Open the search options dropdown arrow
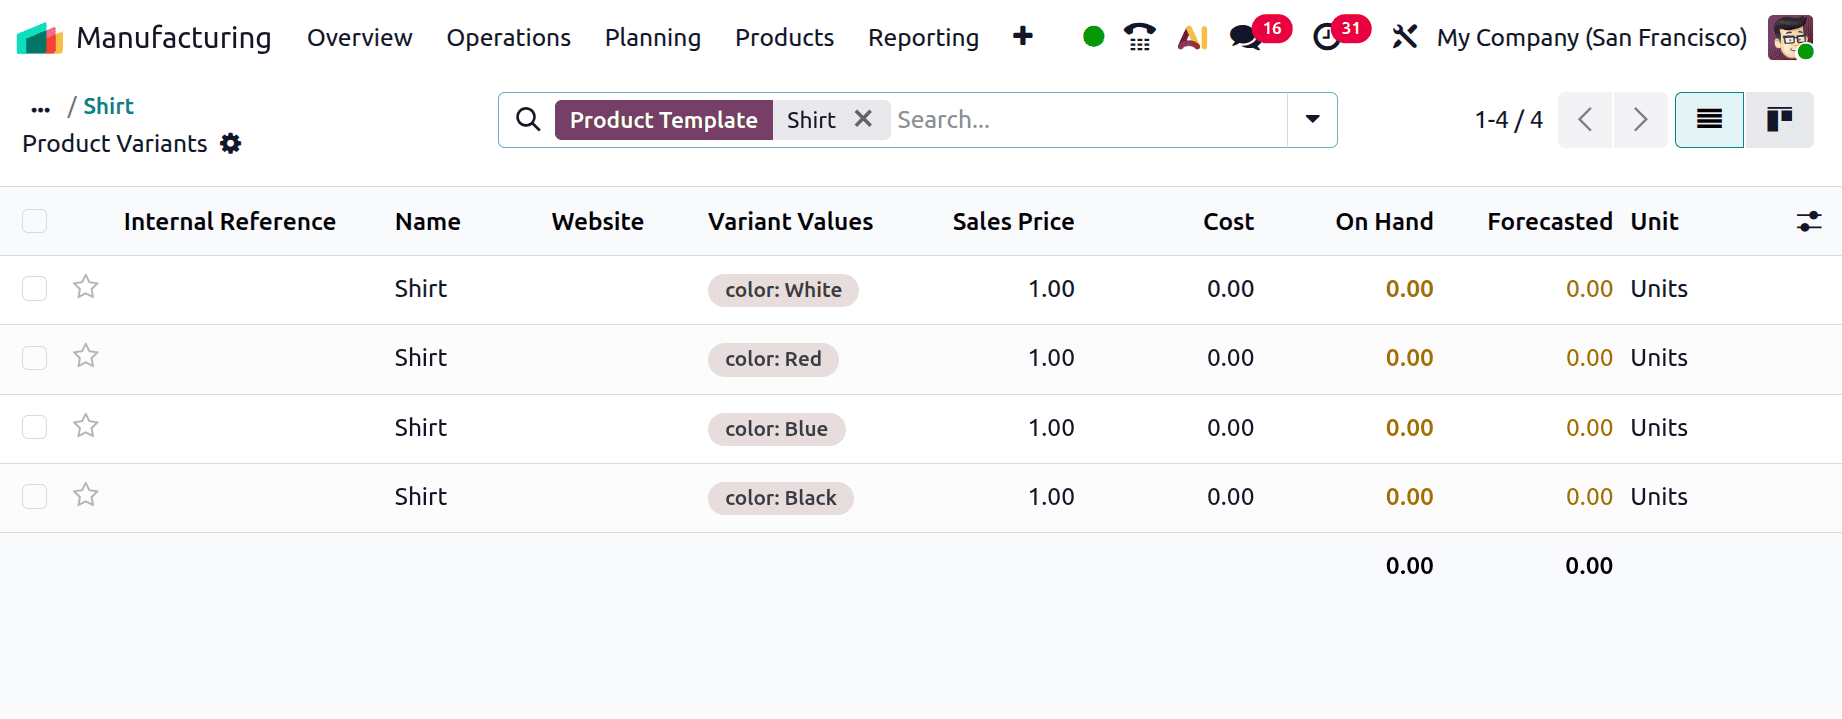The height and width of the screenshot is (719, 1842). coord(1312,120)
